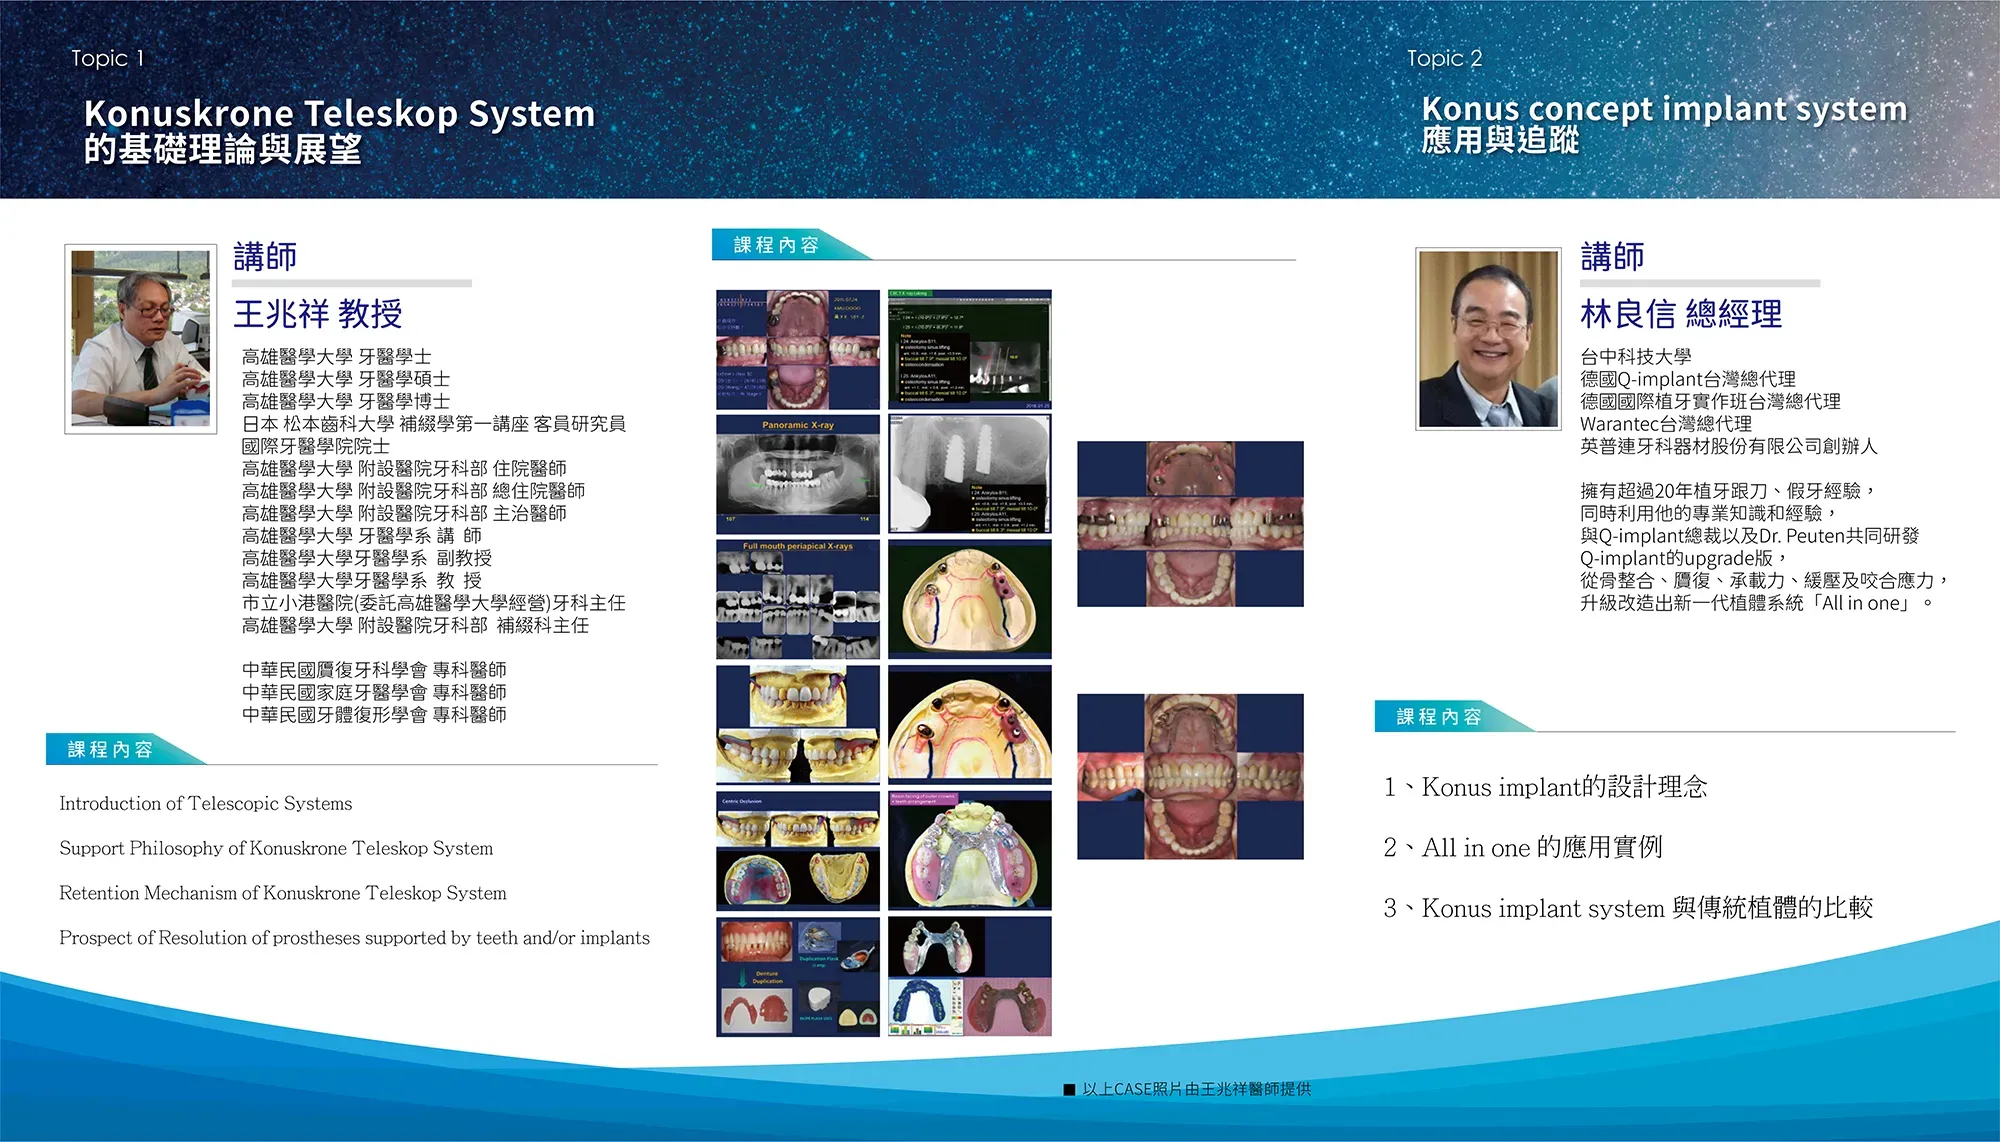Click Manager Lin's portrait photo
2000x1142 pixels.
[1488, 338]
